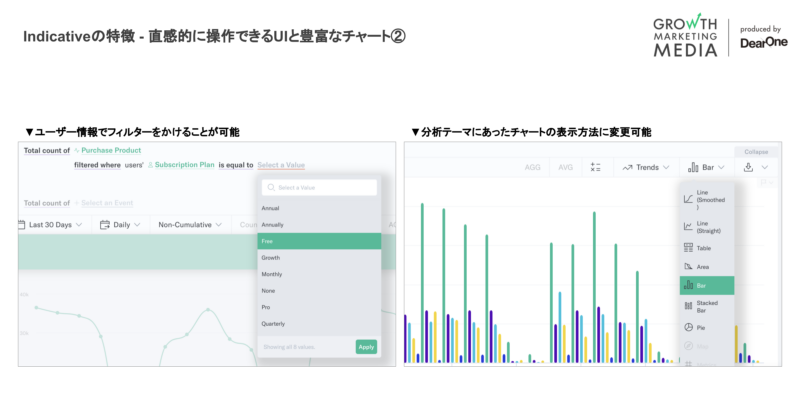This screenshot has width=800, height=420.
Task: Select the highlighted Free value
Action: [x=319, y=241]
